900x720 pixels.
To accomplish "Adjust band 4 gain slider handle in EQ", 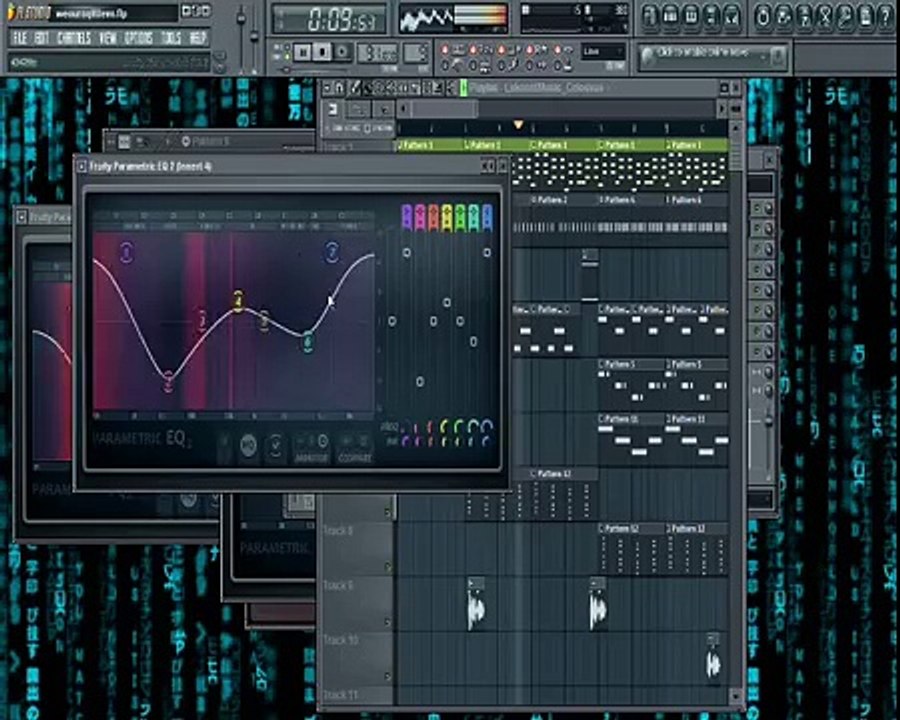I will (x=447, y=302).
